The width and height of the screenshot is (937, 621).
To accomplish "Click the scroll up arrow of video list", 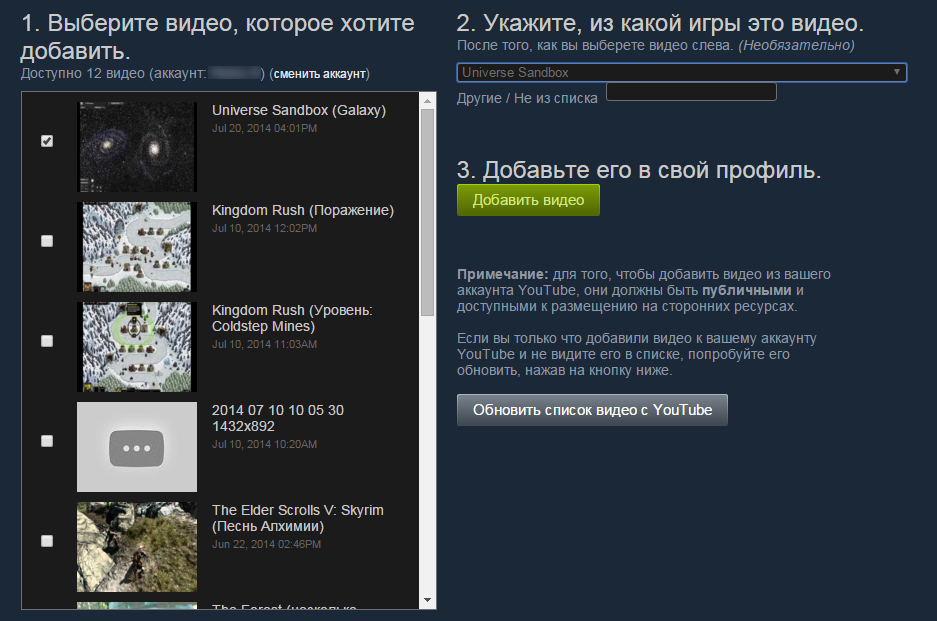I will tap(427, 101).
